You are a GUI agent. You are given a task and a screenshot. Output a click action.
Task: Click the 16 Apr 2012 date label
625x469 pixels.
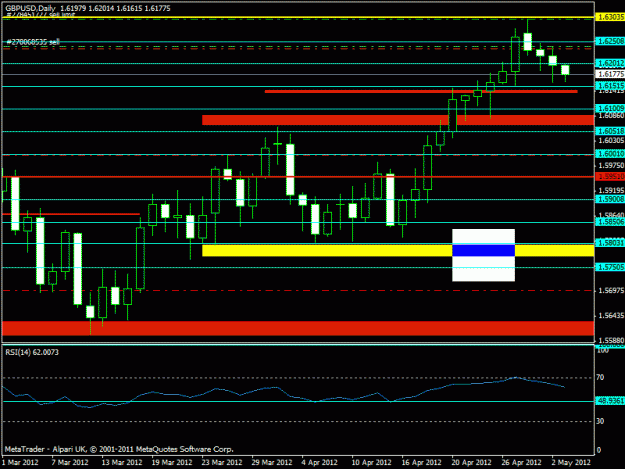click(422, 462)
